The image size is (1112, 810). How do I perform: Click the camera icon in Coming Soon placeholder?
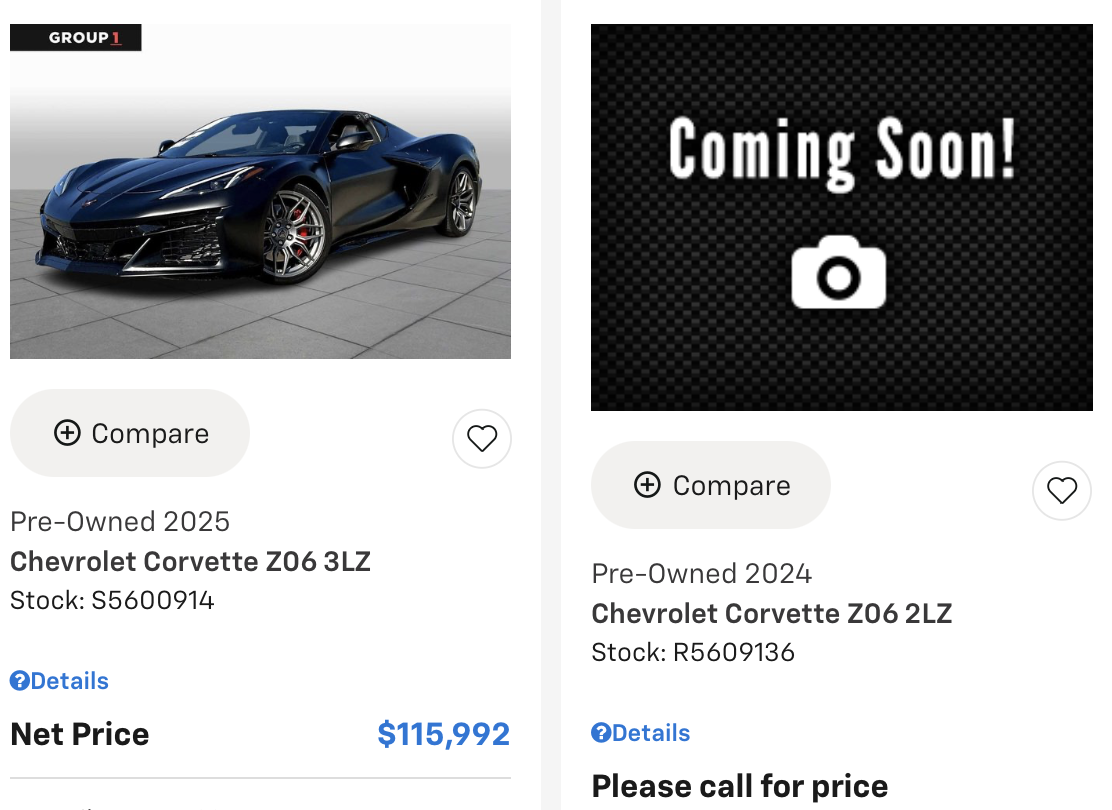(x=838, y=272)
